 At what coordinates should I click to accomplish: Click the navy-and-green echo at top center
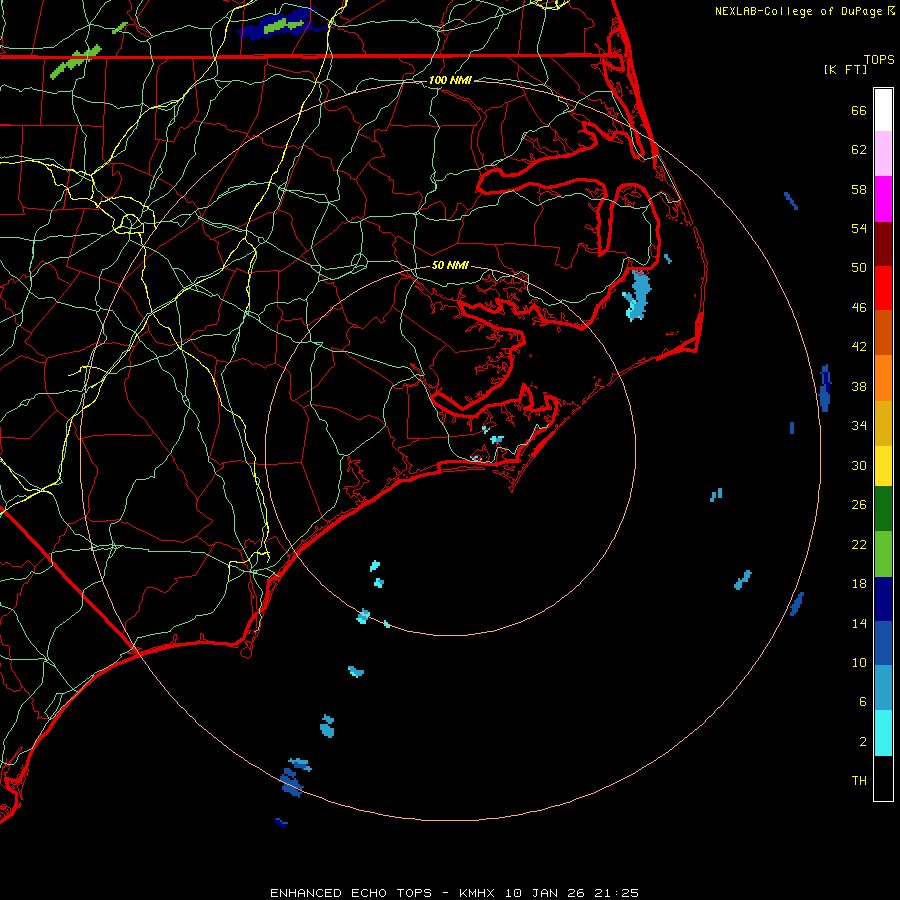281,24
